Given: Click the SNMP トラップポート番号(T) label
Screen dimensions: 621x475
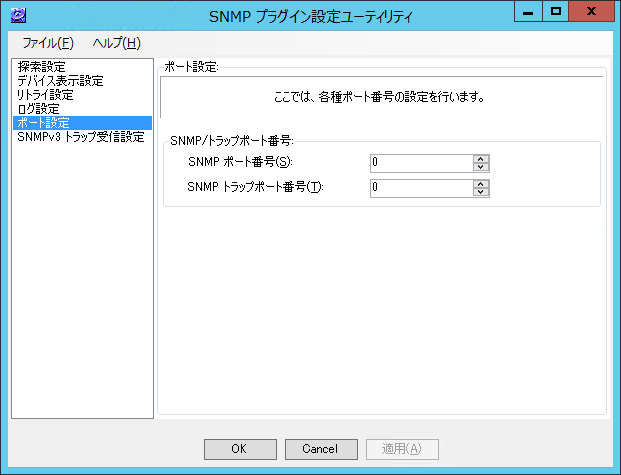Looking at the screenshot, I should (x=255, y=187).
